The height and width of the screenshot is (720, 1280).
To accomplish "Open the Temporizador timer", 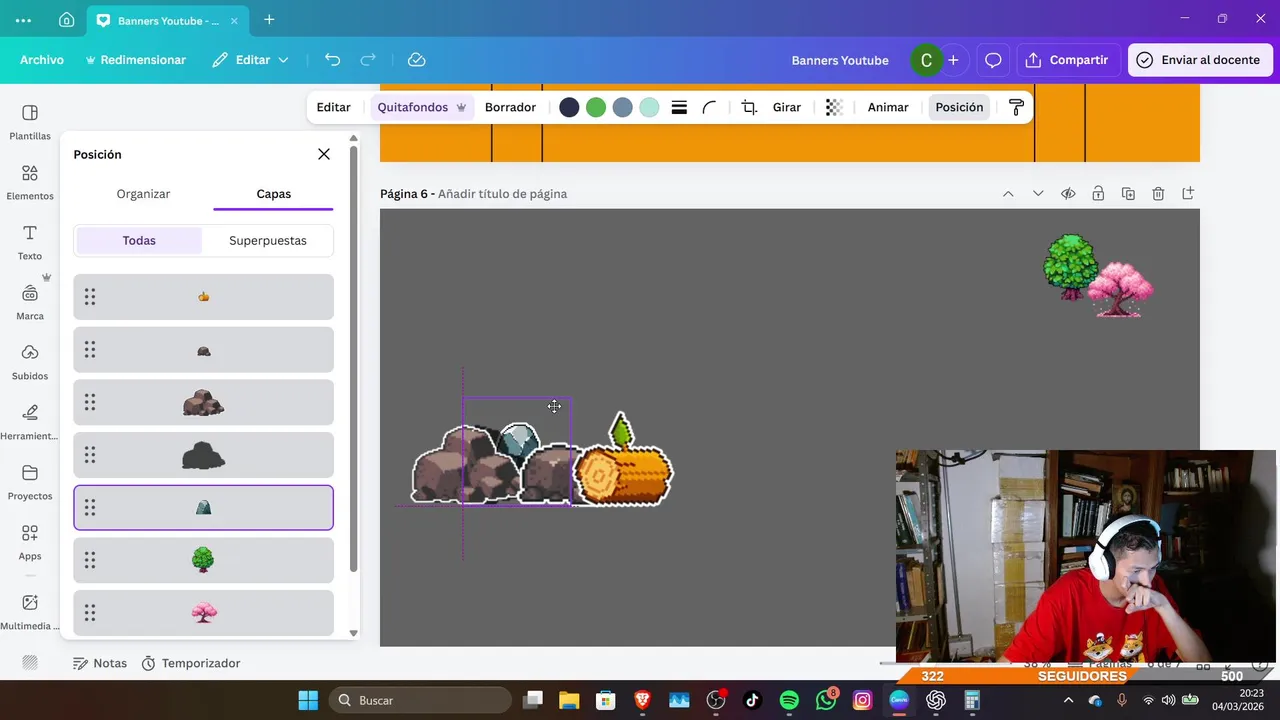I will pyautogui.click(x=191, y=663).
